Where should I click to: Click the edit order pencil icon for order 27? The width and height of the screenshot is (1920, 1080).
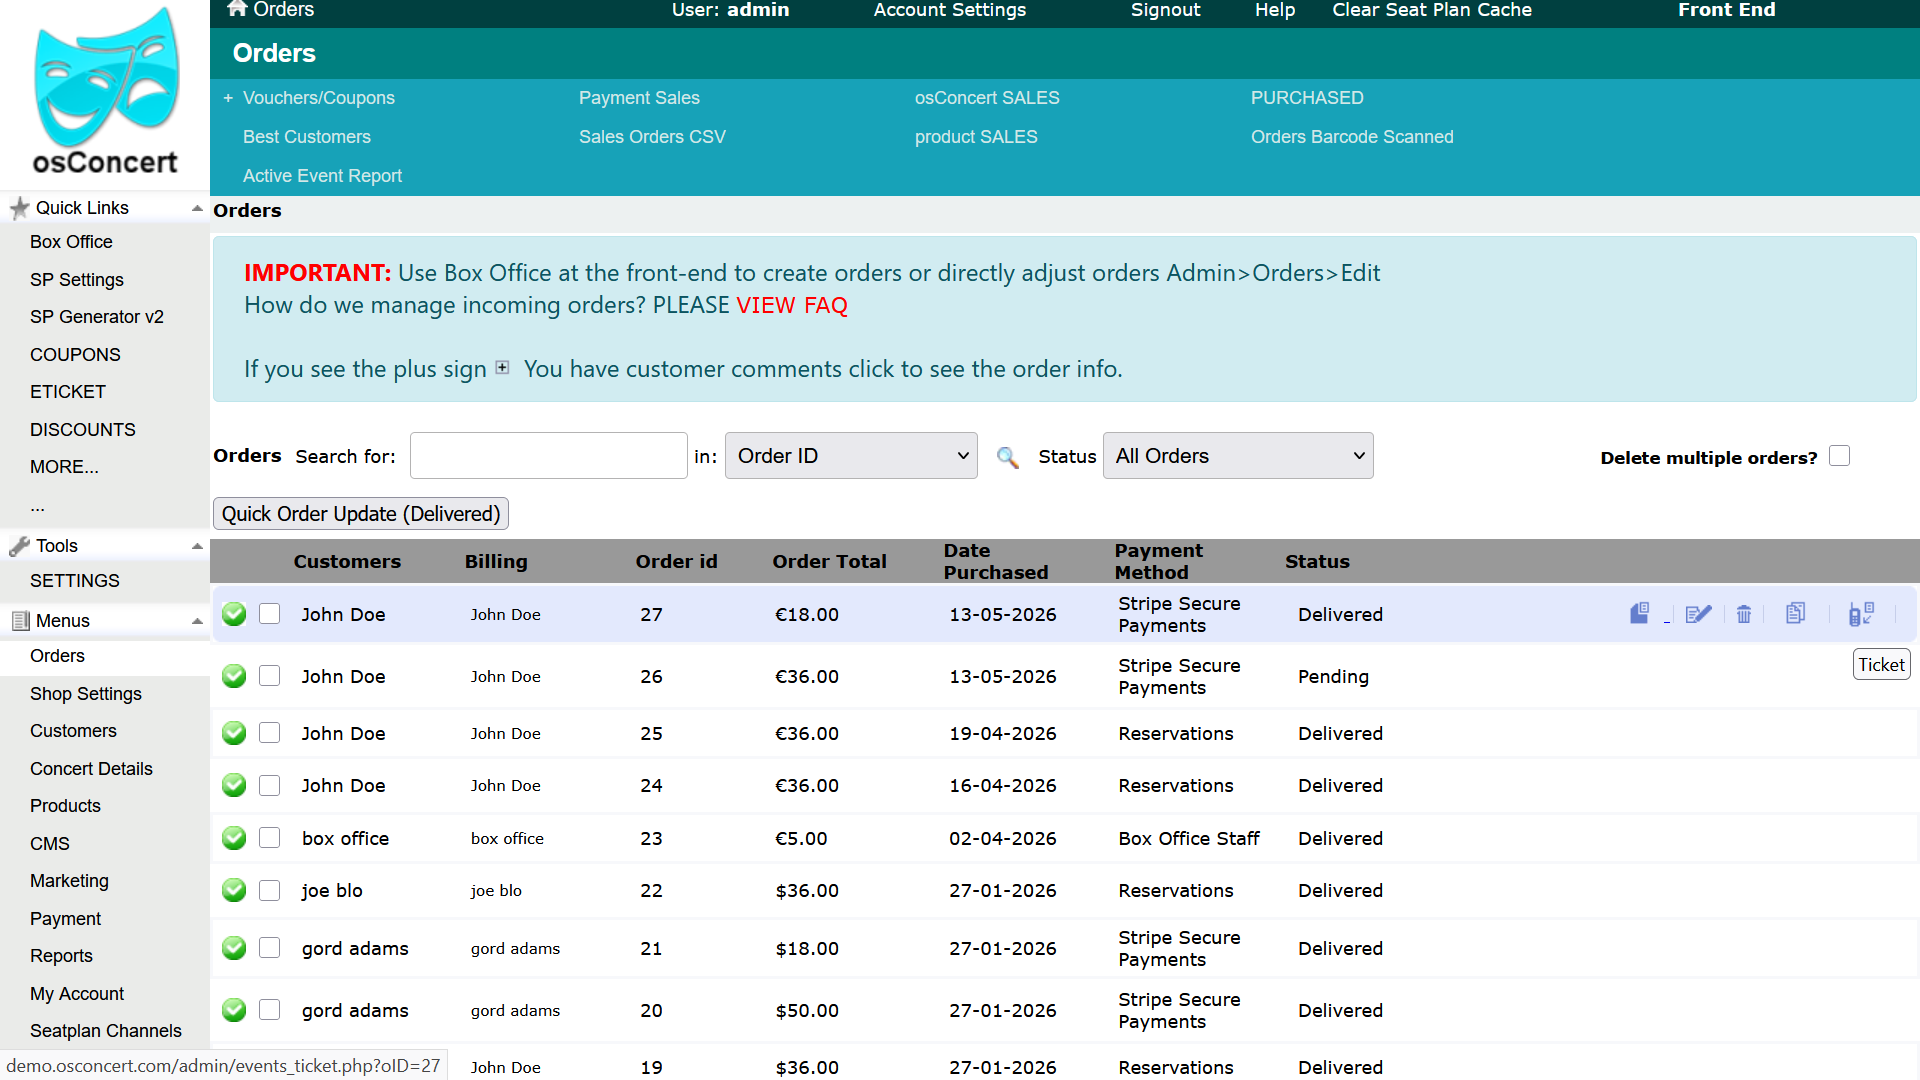pos(1698,614)
